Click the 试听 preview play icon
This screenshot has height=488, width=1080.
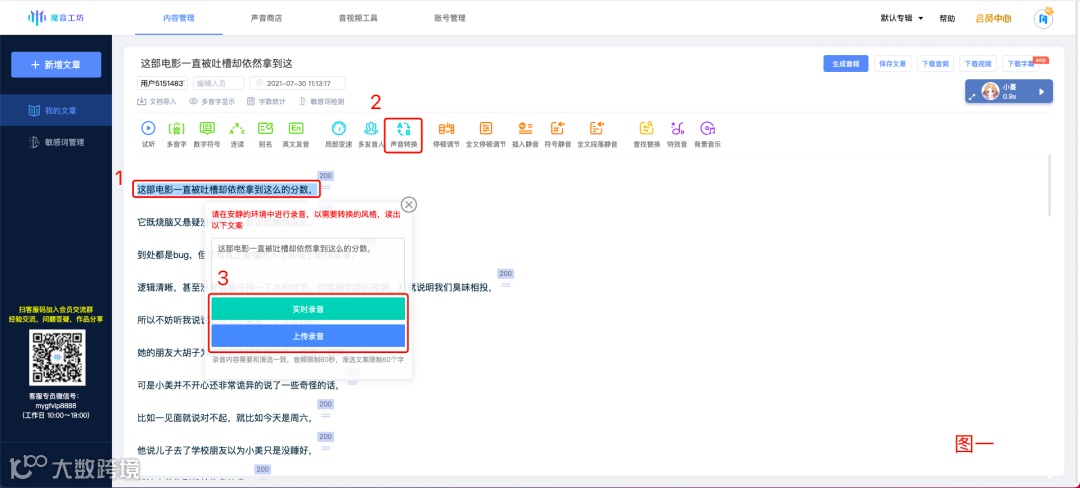click(148, 128)
